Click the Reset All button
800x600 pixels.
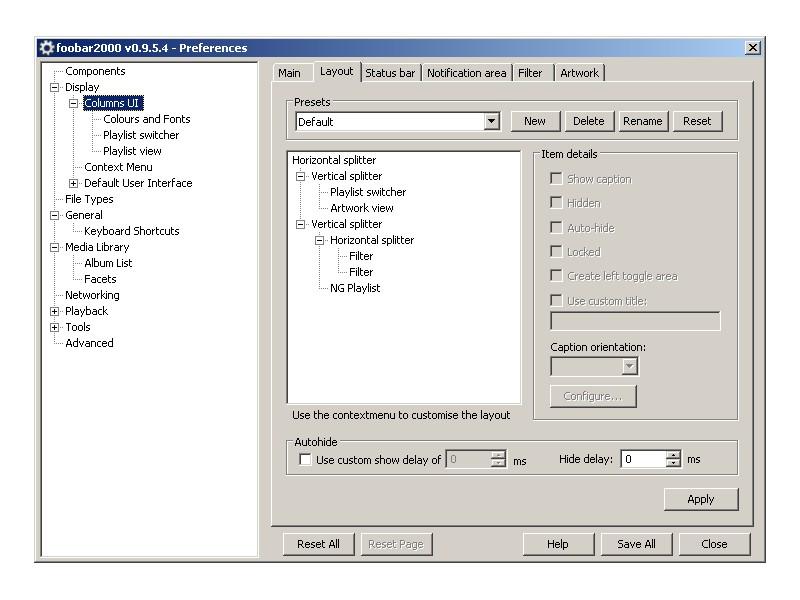pyautogui.click(x=318, y=544)
